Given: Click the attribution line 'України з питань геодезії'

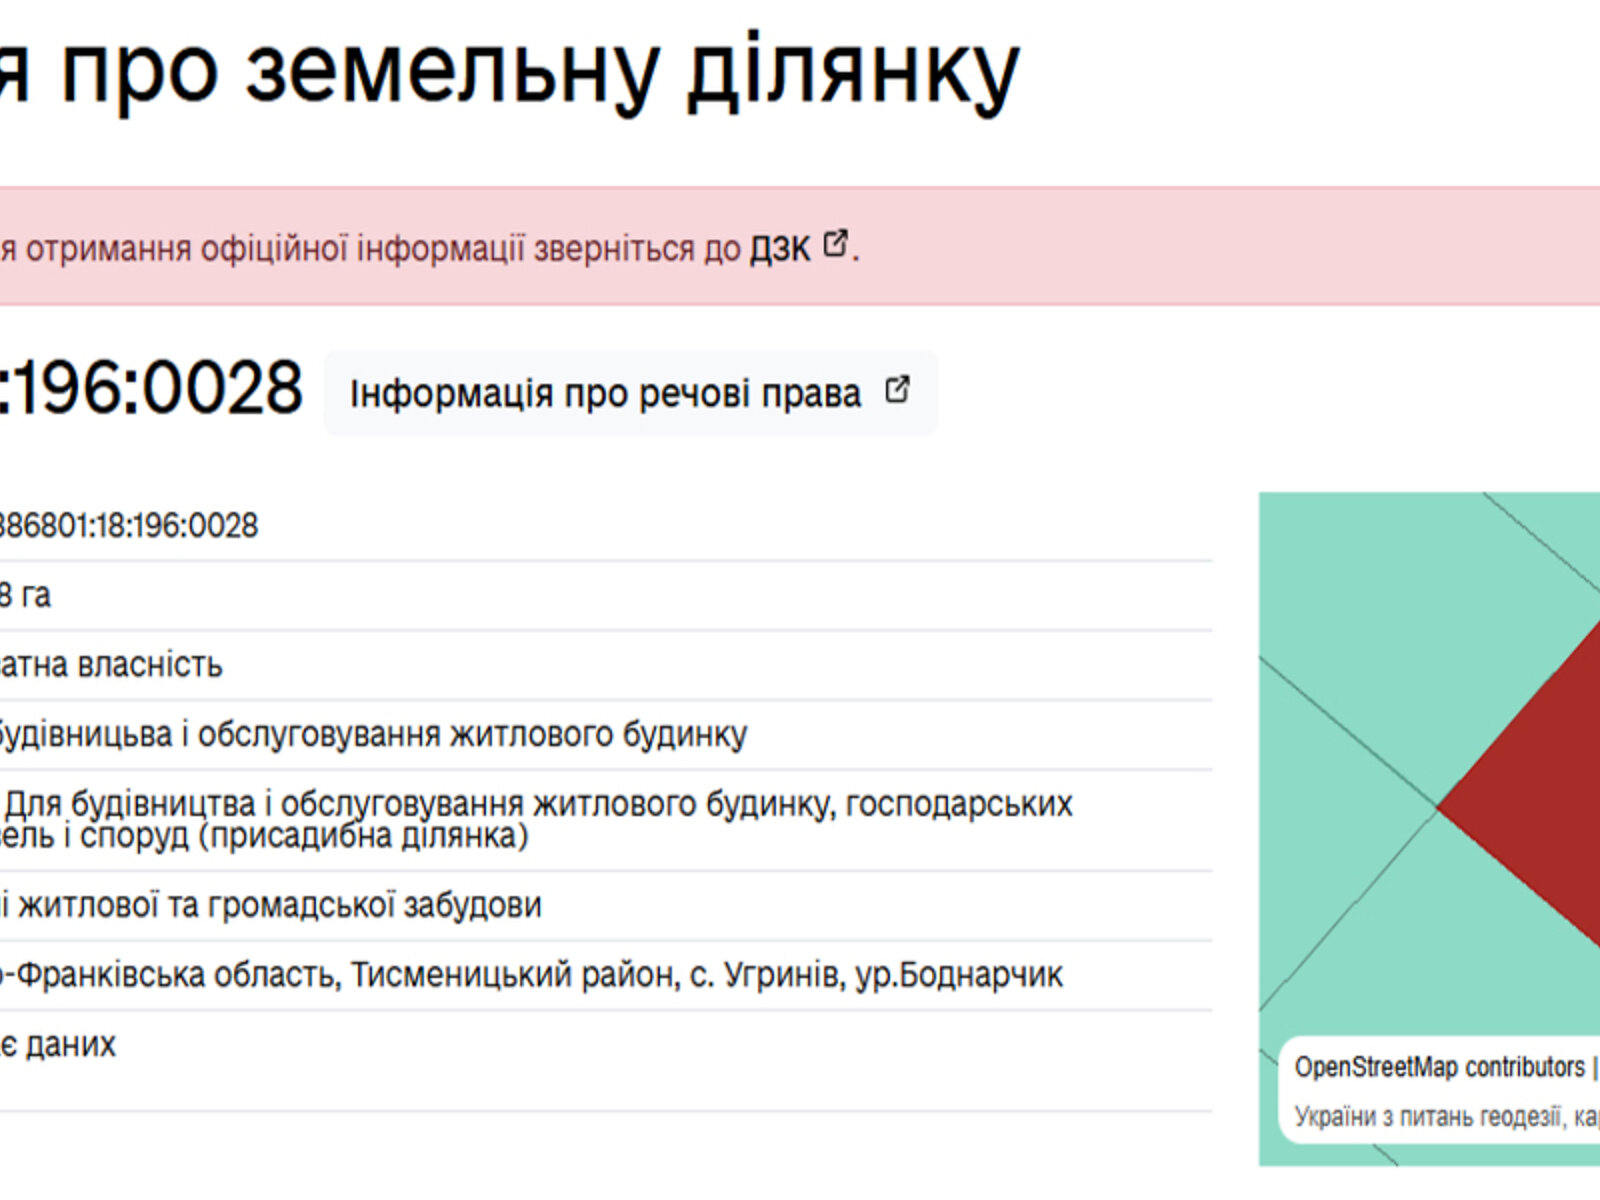Looking at the screenshot, I should pos(1428,1116).
